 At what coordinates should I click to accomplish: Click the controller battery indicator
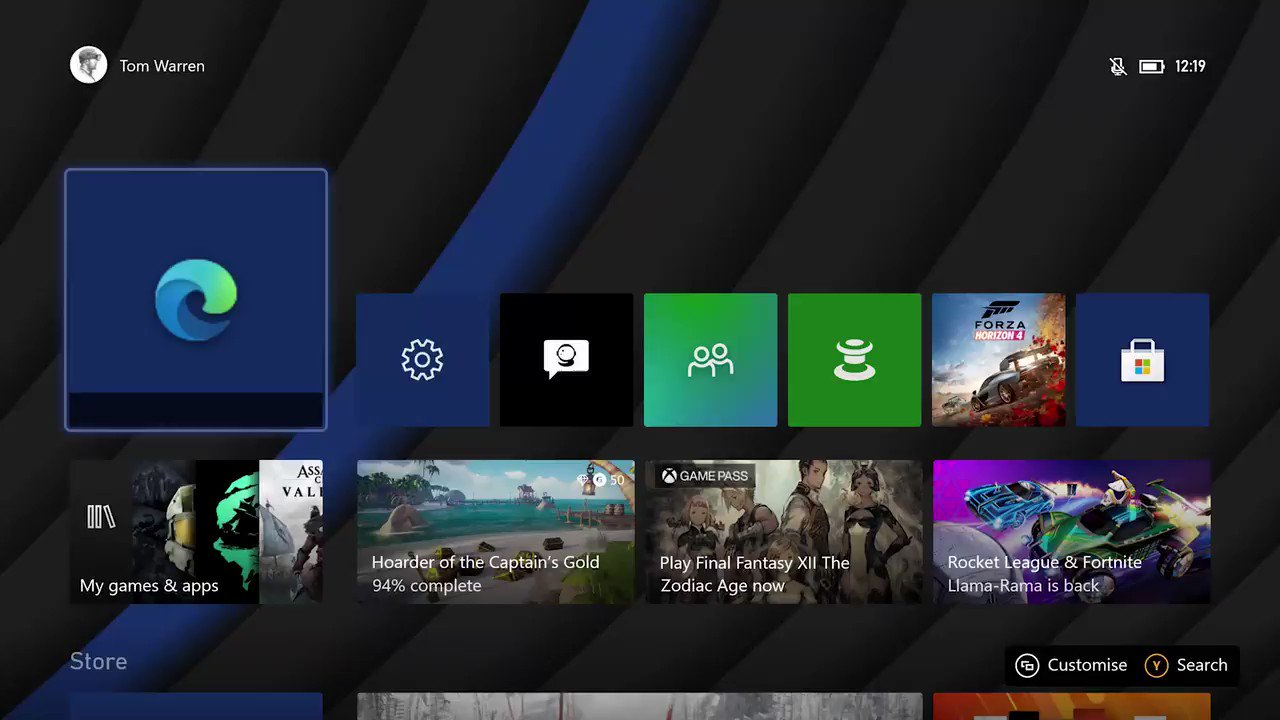click(x=1152, y=66)
